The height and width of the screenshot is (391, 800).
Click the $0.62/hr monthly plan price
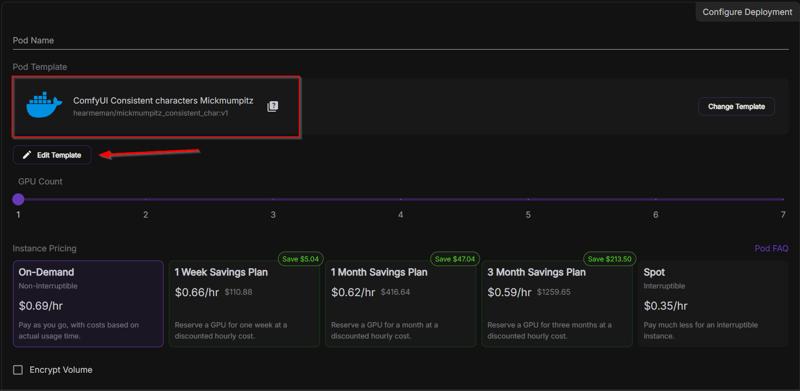click(353, 292)
